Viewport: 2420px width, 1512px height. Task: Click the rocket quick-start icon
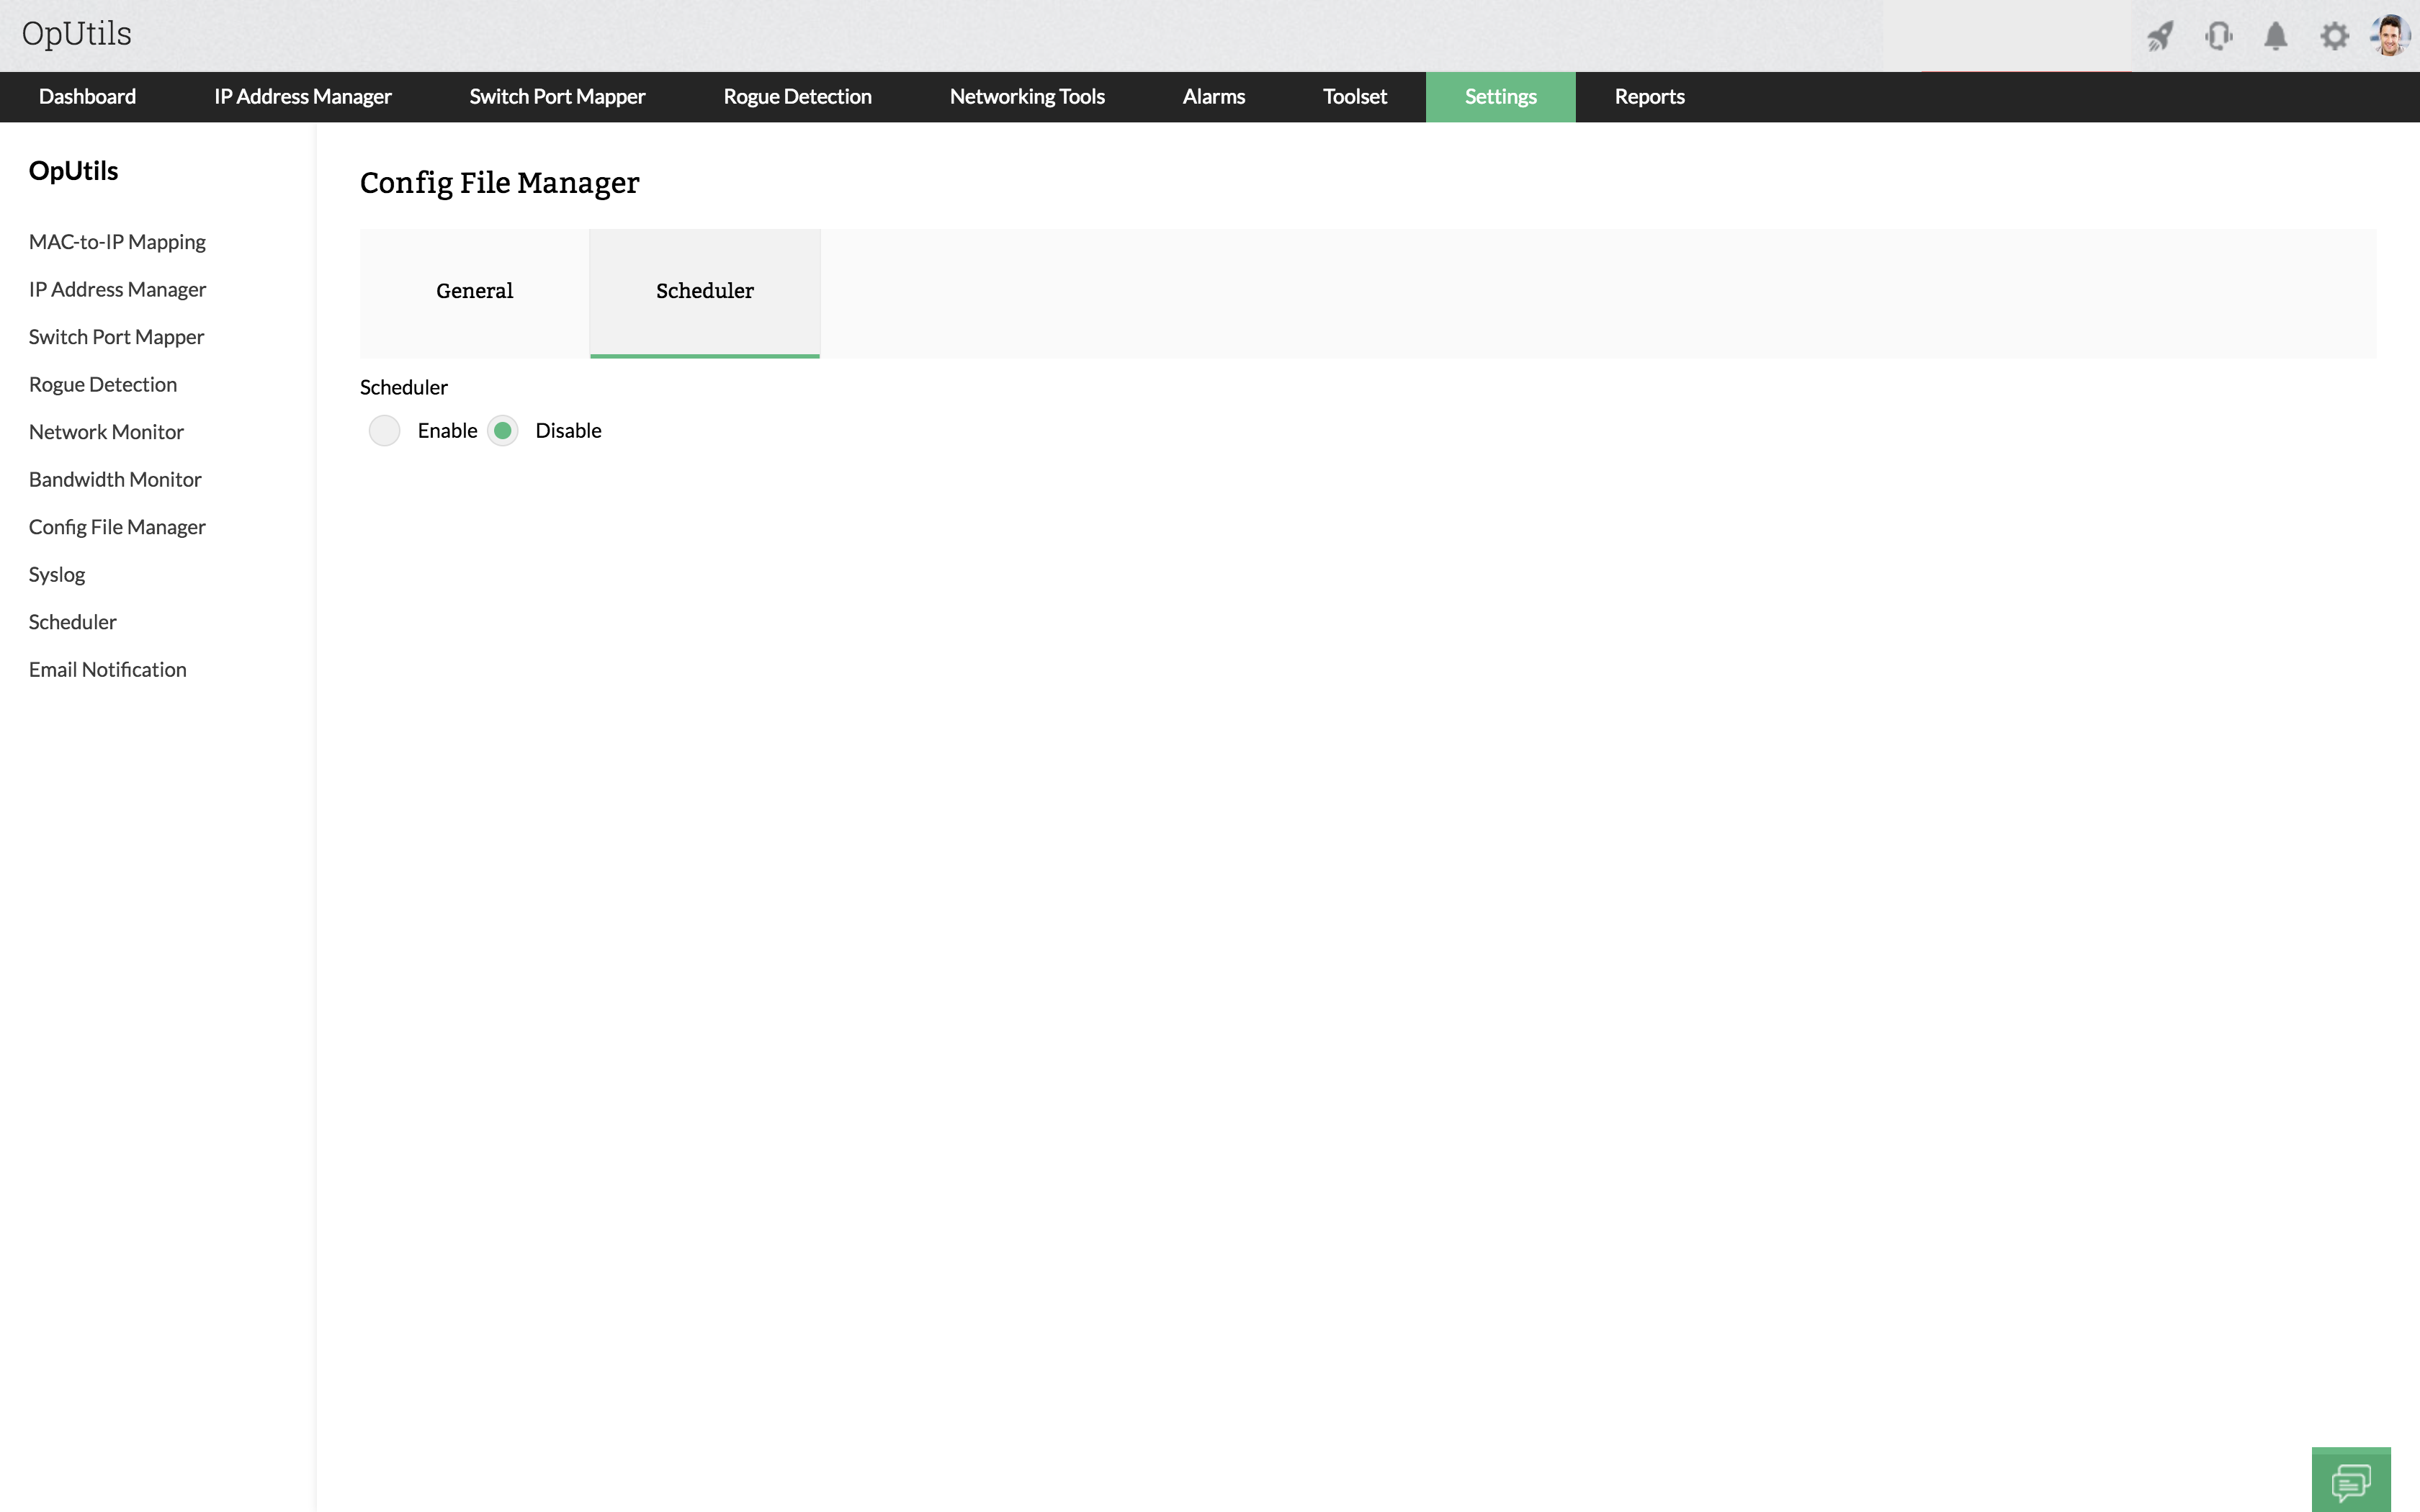(2160, 37)
